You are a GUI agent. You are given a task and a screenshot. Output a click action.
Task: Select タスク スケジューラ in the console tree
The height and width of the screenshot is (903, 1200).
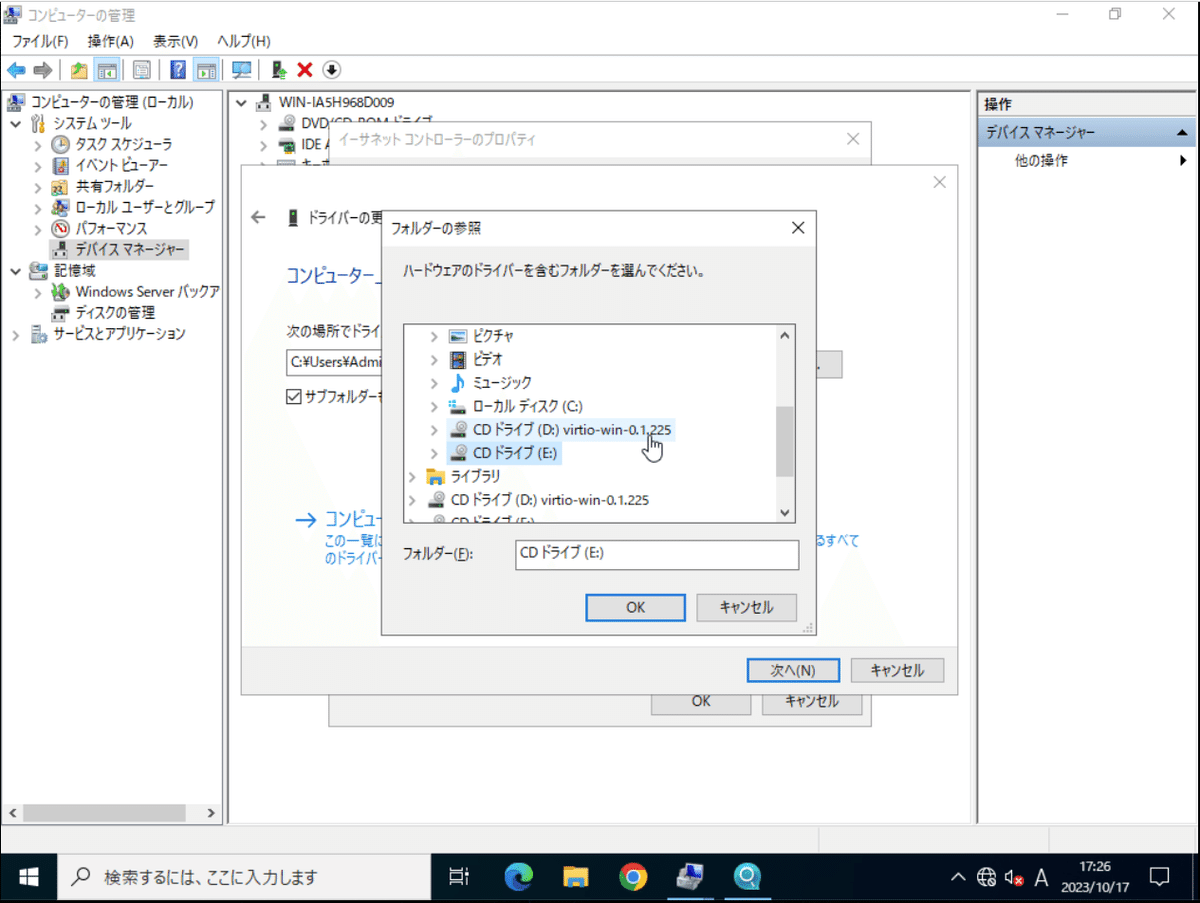coord(124,144)
